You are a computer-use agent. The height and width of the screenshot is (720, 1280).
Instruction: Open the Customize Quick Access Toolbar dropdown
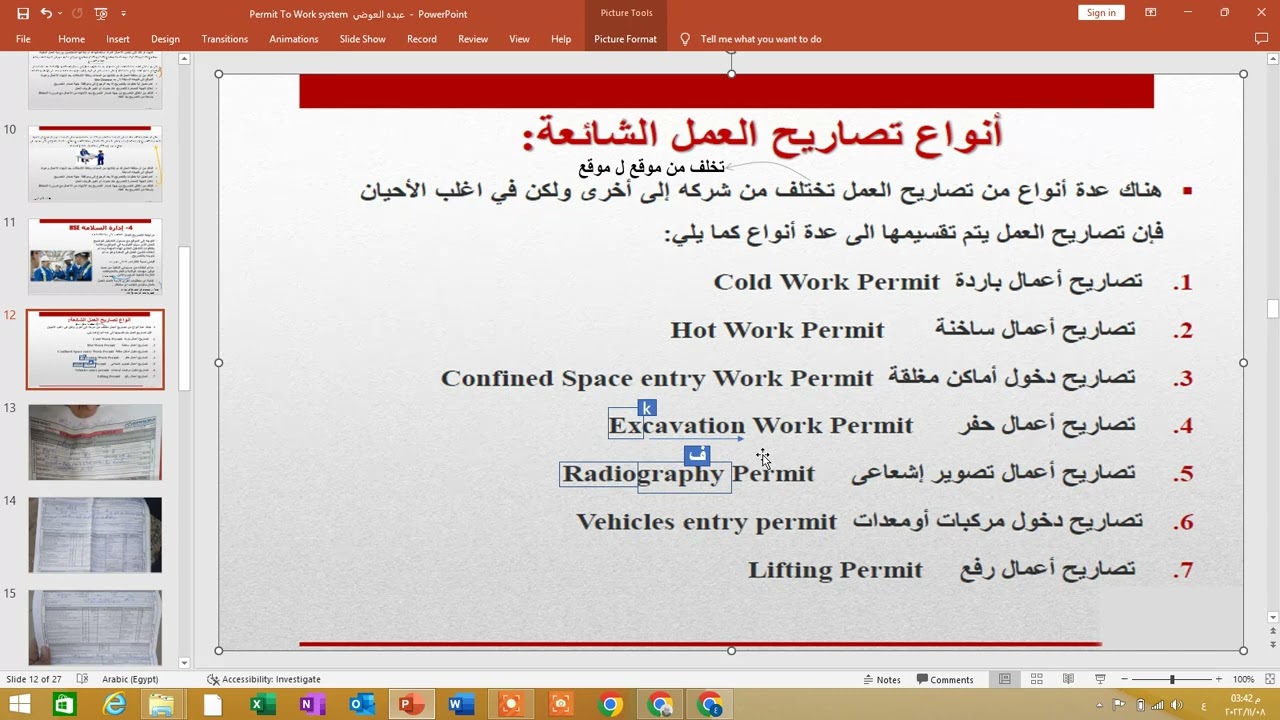click(x=123, y=14)
